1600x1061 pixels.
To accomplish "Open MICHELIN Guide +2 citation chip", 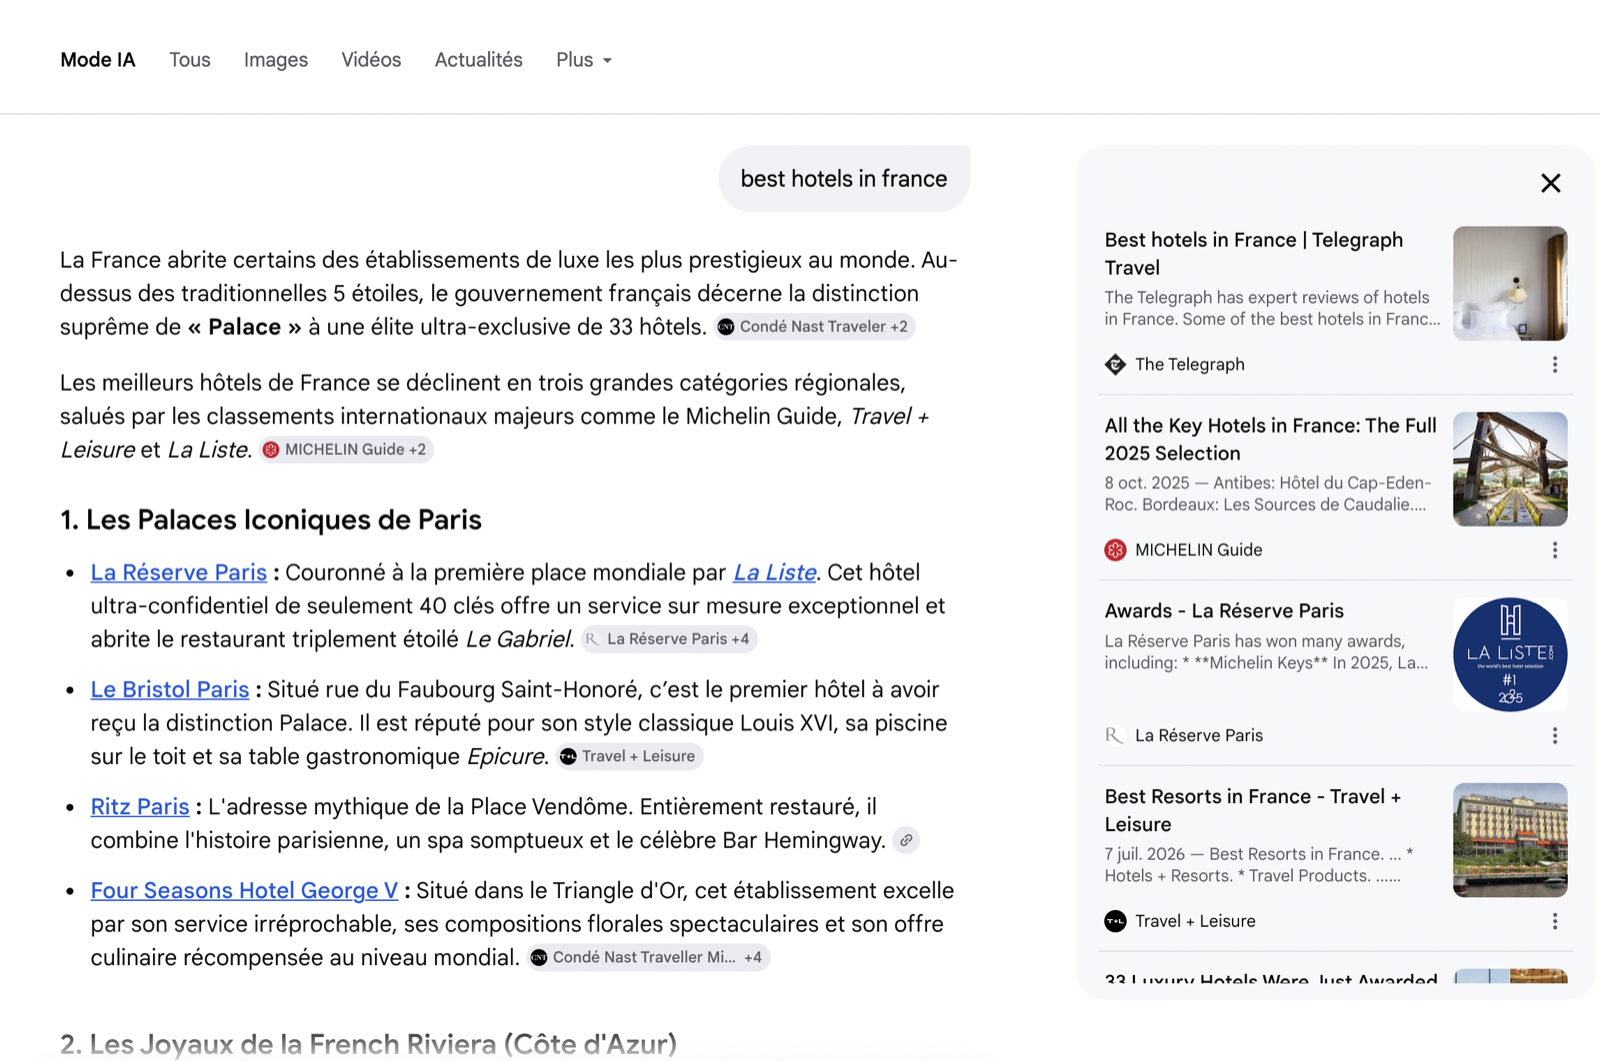I will click(346, 450).
